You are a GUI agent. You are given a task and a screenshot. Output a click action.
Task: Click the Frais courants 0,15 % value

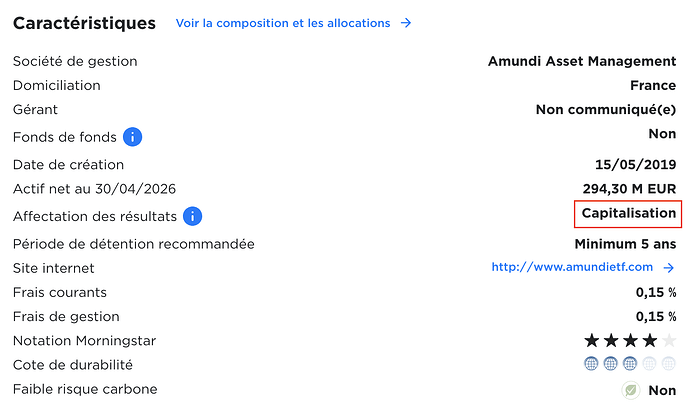tap(656, 292)
